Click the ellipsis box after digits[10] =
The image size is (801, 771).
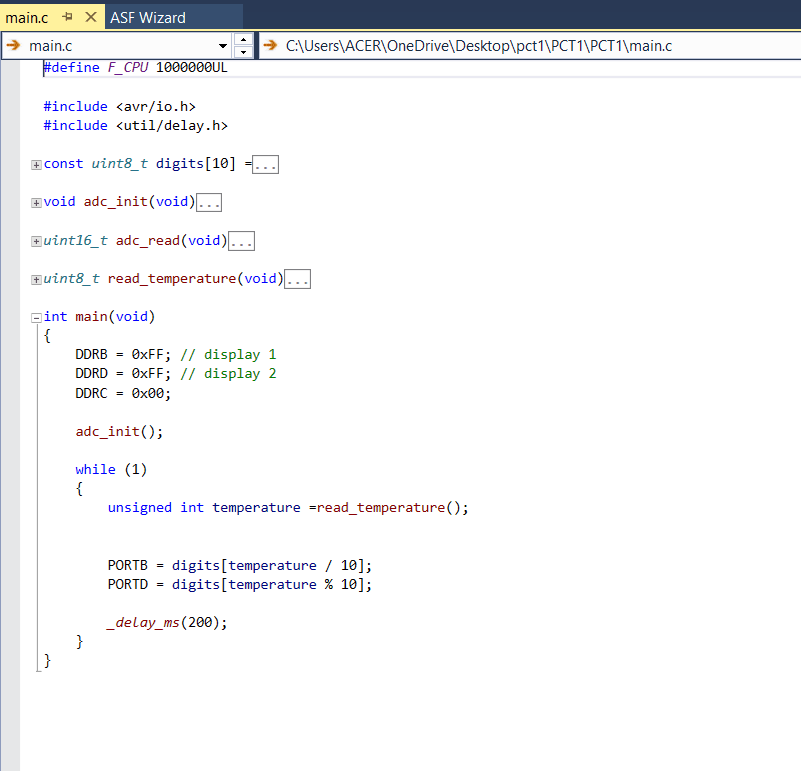266,165
